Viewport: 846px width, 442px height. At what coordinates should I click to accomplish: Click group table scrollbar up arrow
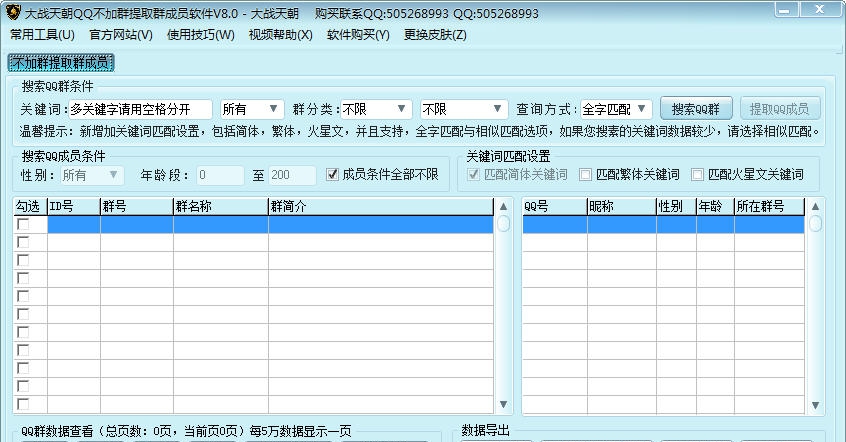[503, 207]
